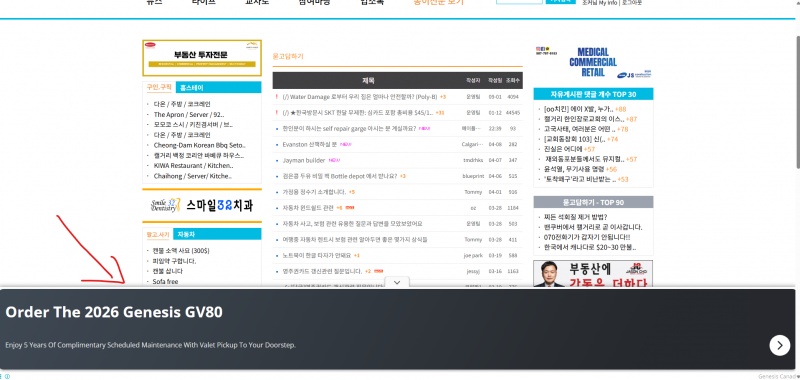Click author name jessyj
Viewport: 800px width, 380px height.
click(472, 271)
